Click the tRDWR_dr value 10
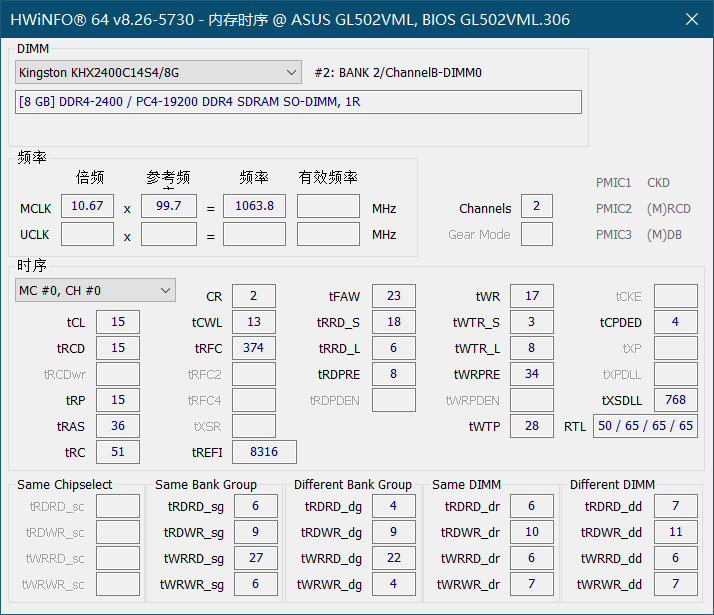 (532, 532)
